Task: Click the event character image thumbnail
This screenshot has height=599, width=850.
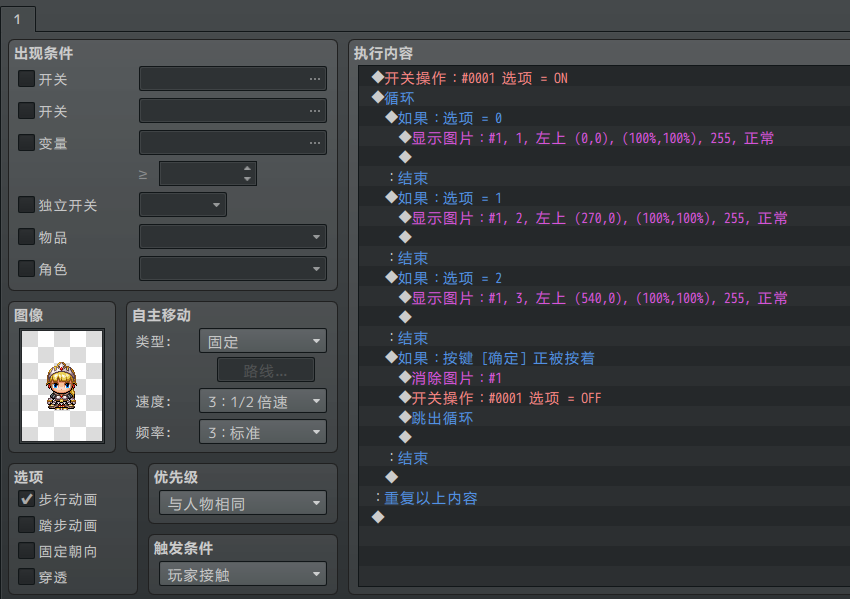Action: click(62, 385)
